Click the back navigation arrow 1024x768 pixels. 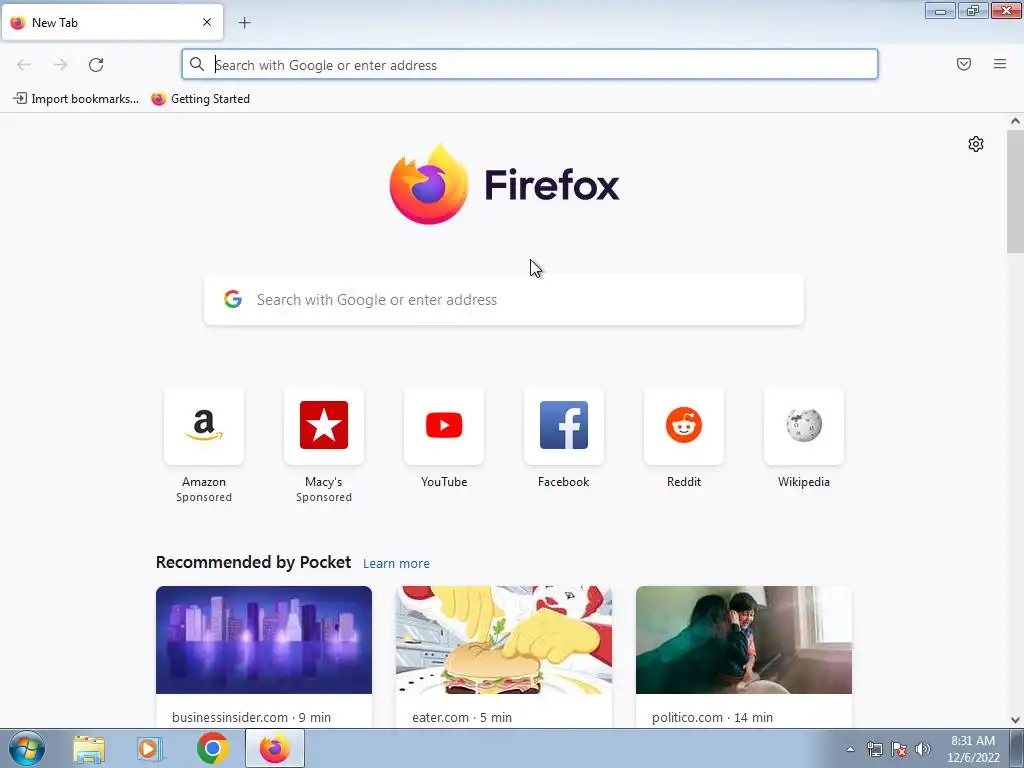pos(24,65)
